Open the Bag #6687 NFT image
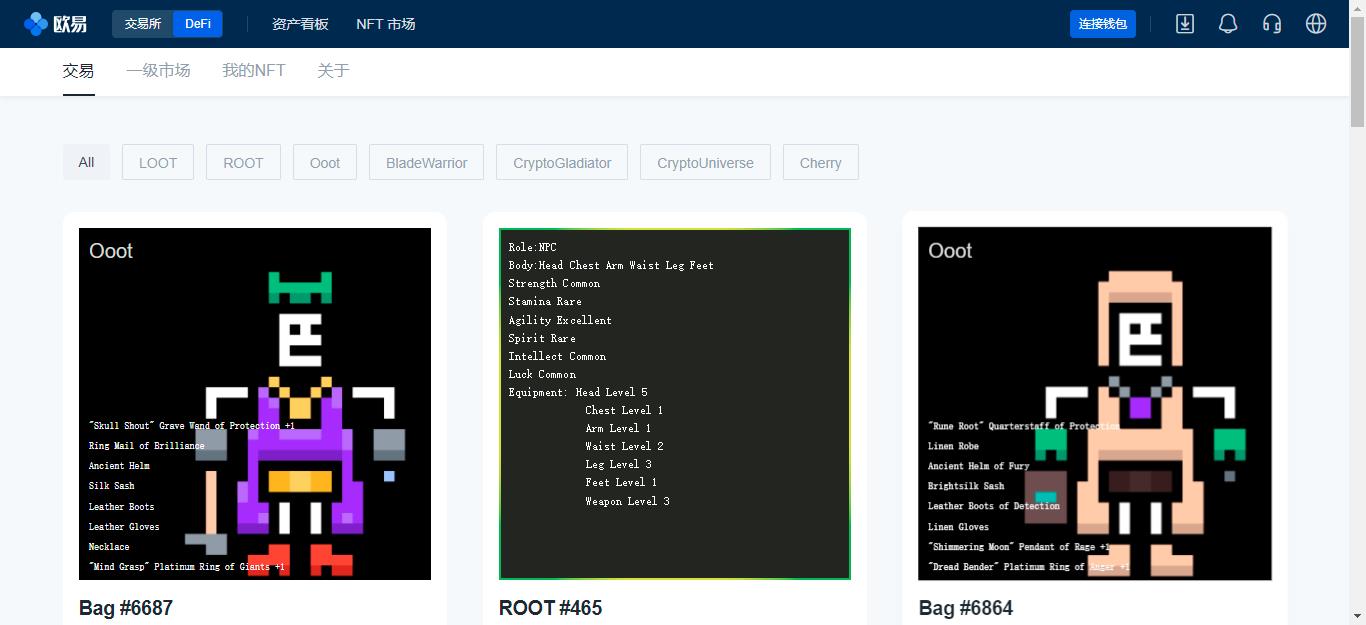Screen dimensions: 1366x625 click(255, 404)
